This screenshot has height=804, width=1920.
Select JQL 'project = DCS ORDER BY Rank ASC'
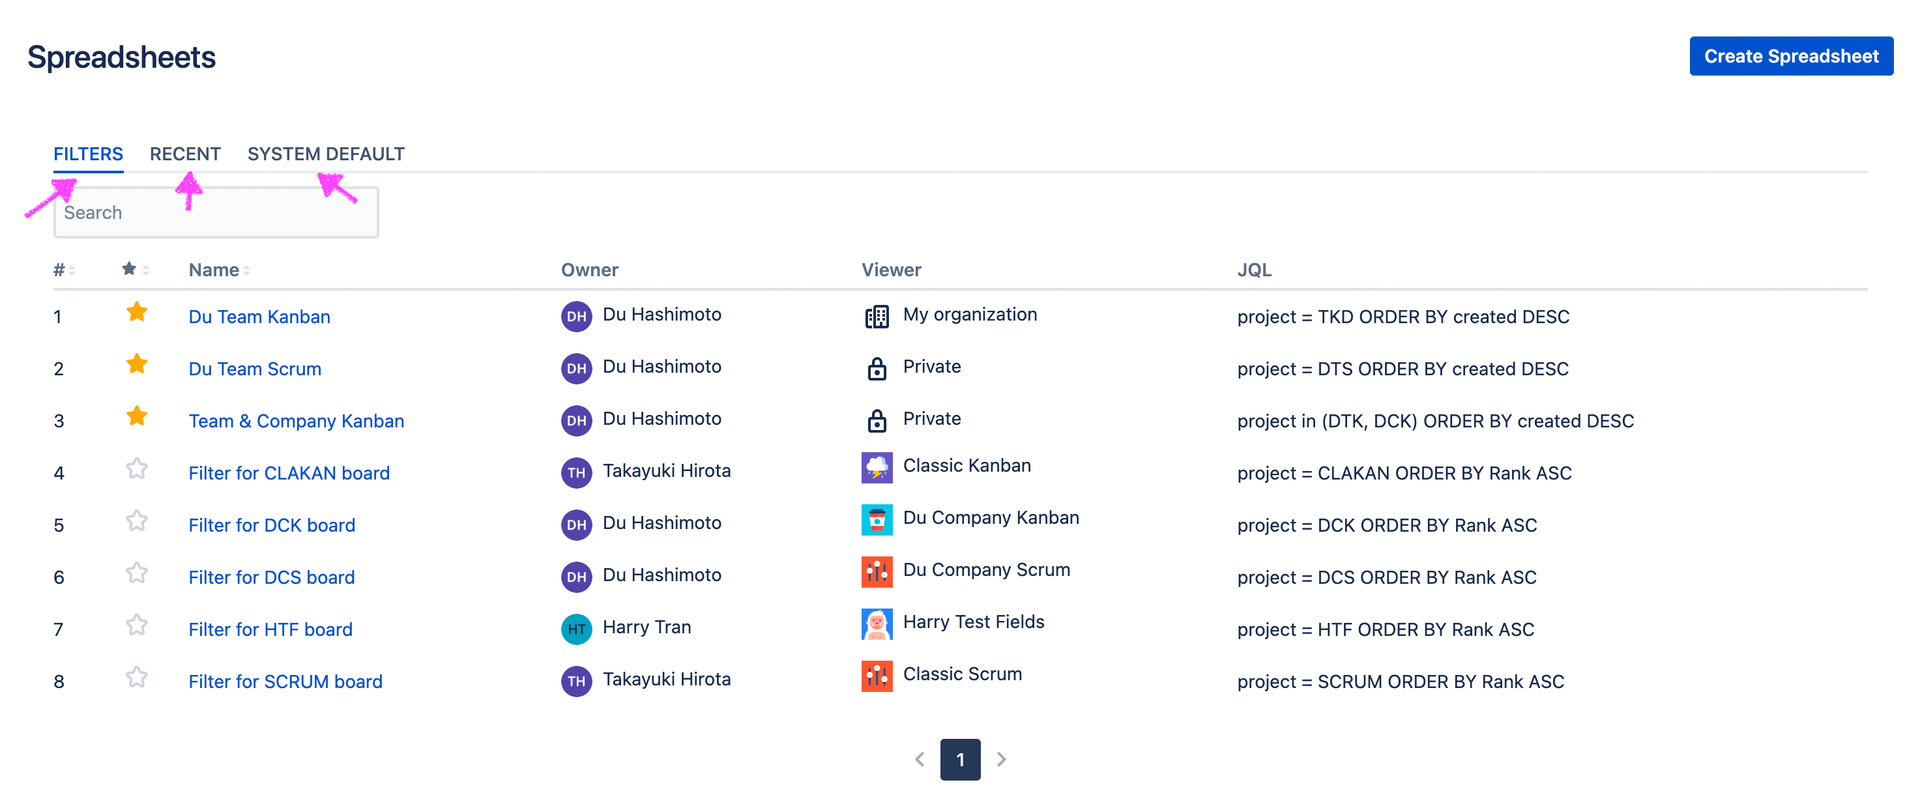click(1387, 577)
